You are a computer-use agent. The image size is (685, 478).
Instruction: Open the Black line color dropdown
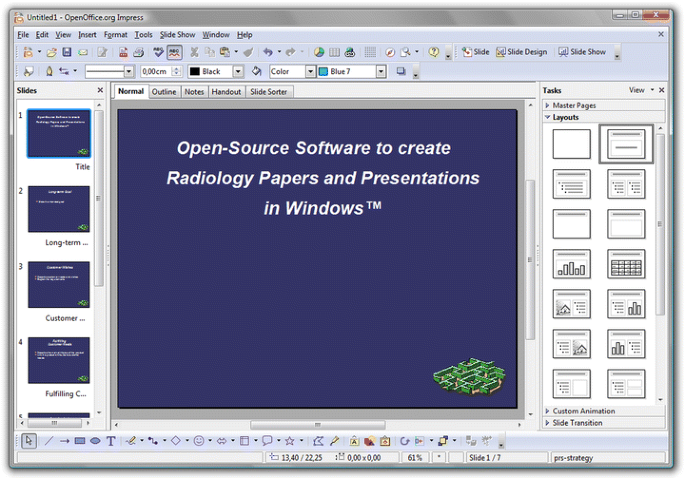(238, 71)
